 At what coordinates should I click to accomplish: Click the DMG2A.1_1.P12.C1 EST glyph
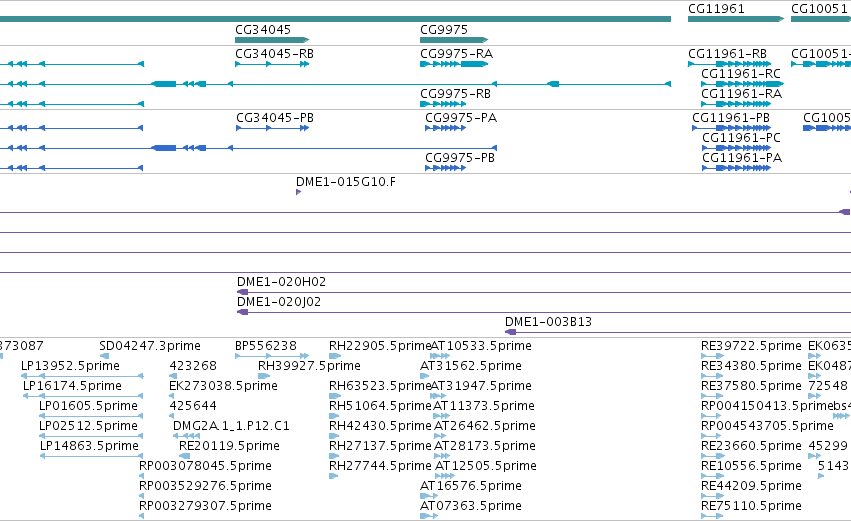[187, 436]
